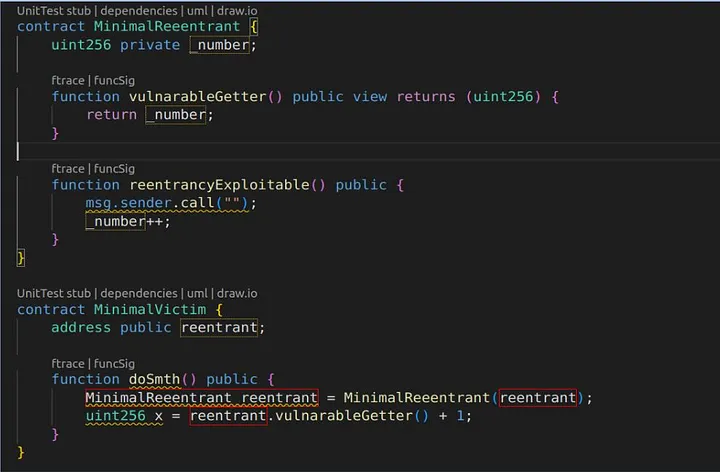Click 'ftrace' above doSmth function
The width and height of the screenshot is (720, 472).
coord(68,364)
